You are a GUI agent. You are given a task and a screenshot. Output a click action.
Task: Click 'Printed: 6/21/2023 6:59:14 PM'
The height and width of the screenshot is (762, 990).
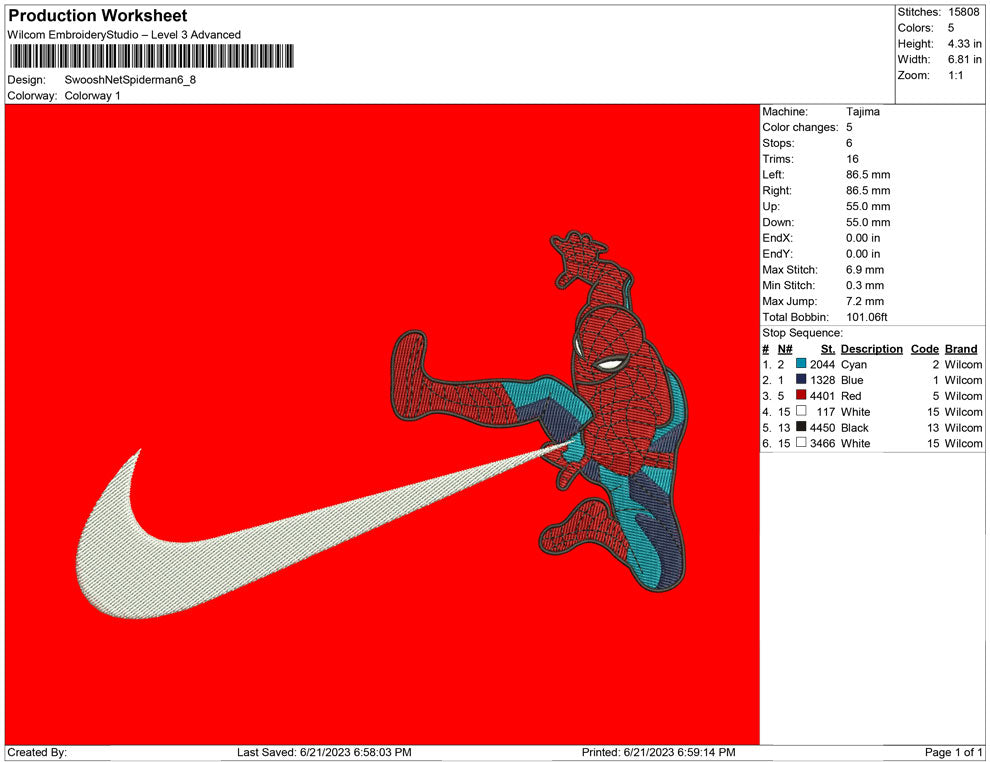coord(659,752)
